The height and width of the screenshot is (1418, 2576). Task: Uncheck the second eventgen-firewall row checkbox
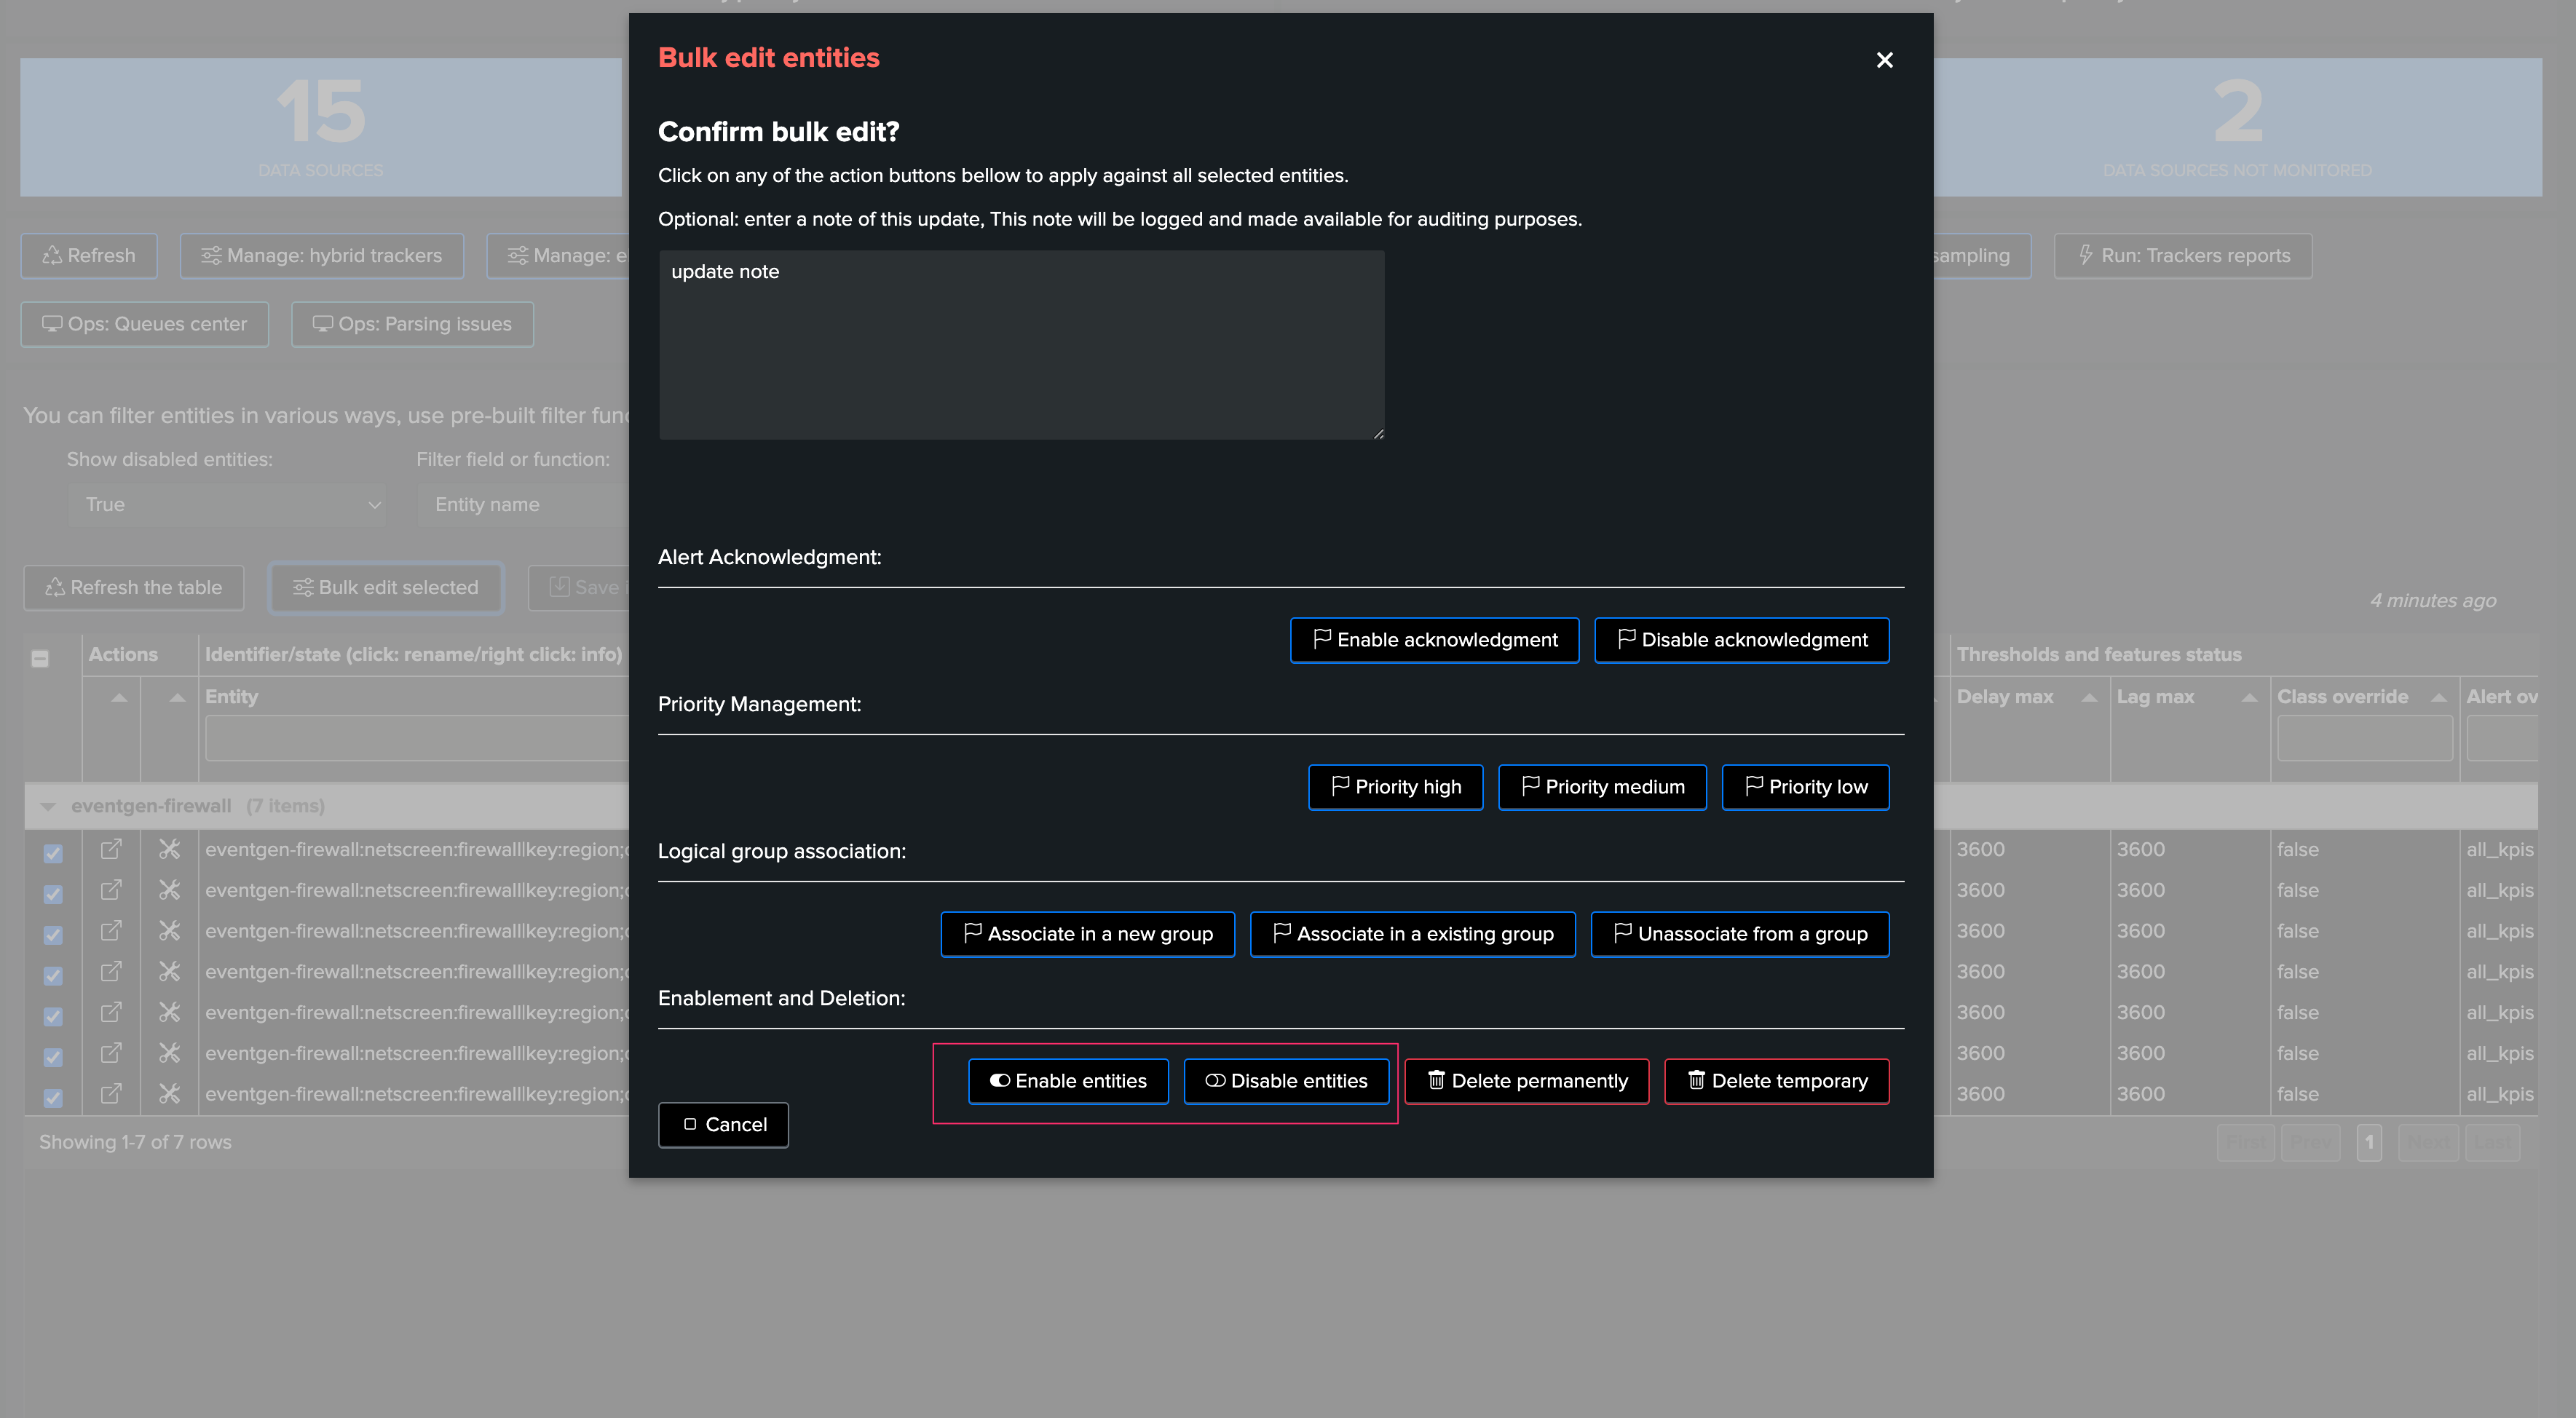[x=53, y=894]
